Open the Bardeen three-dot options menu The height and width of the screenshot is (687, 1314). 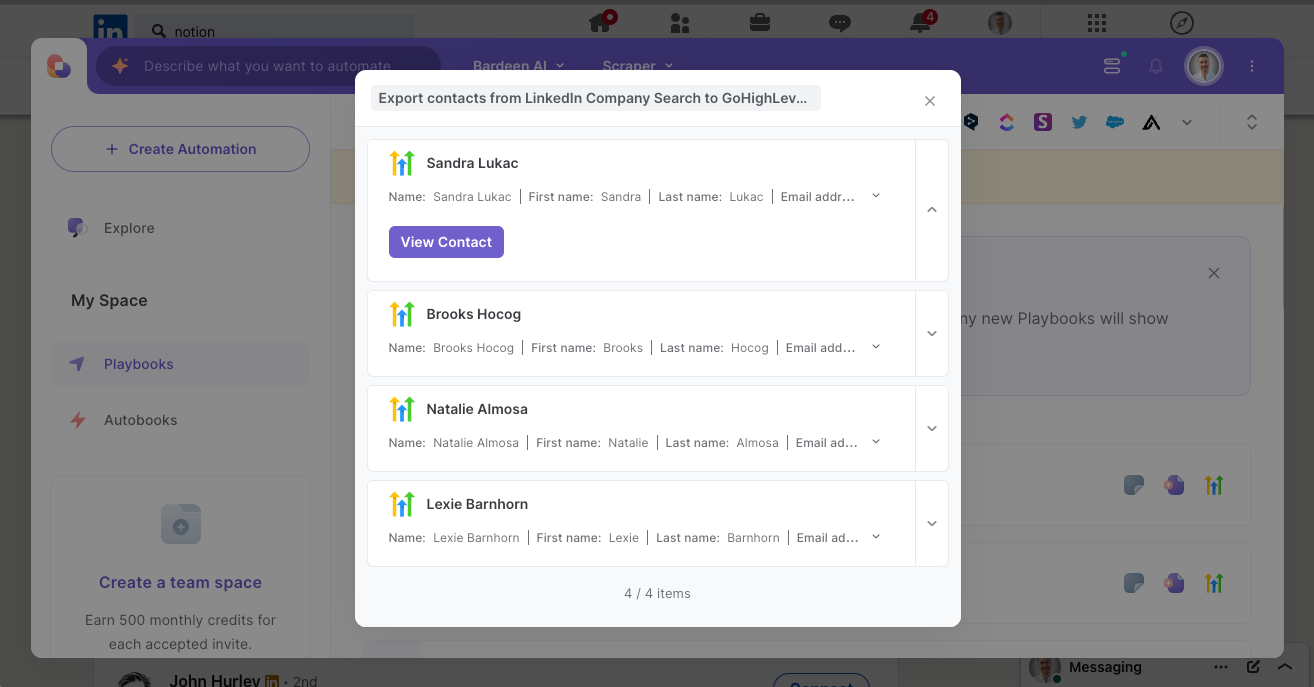pyautogui.click(x=1252, y=66)
